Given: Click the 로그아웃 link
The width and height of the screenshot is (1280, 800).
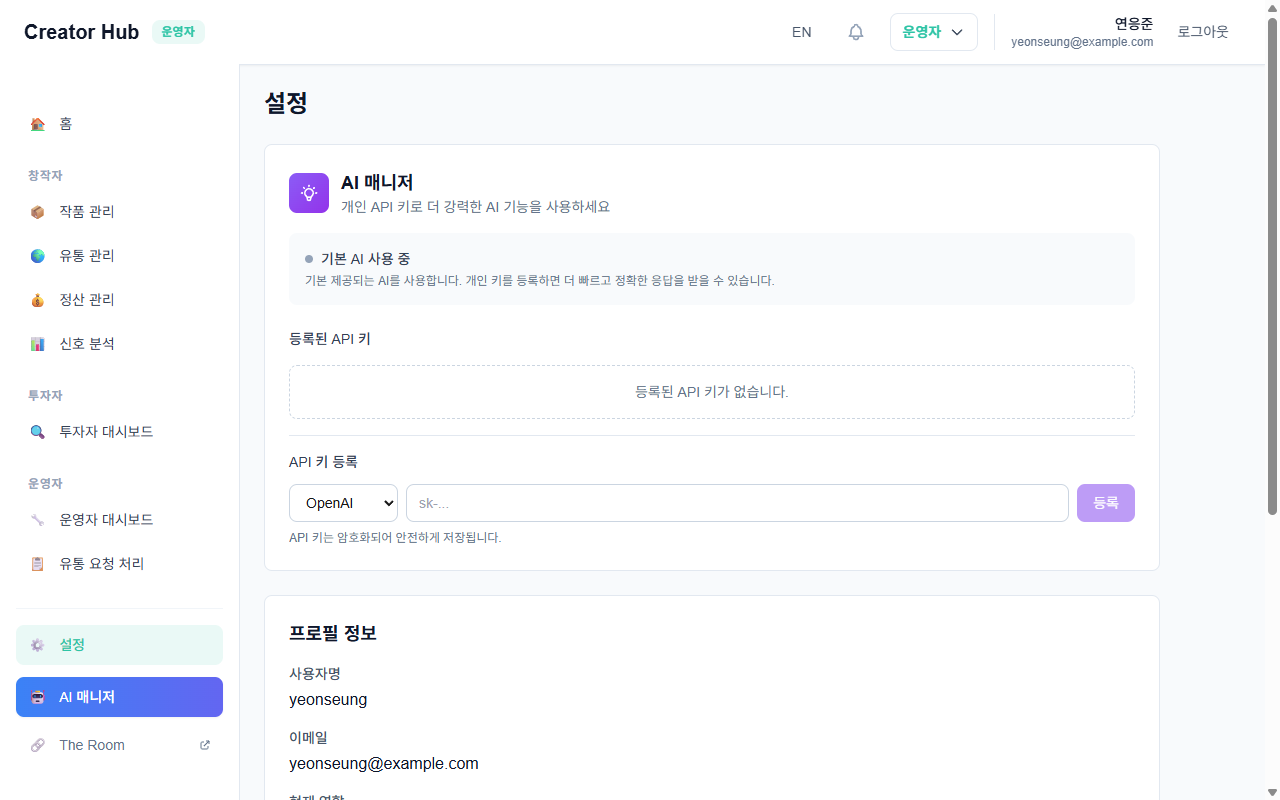Looking at the screenshot, I should [x=1202, y=32].
